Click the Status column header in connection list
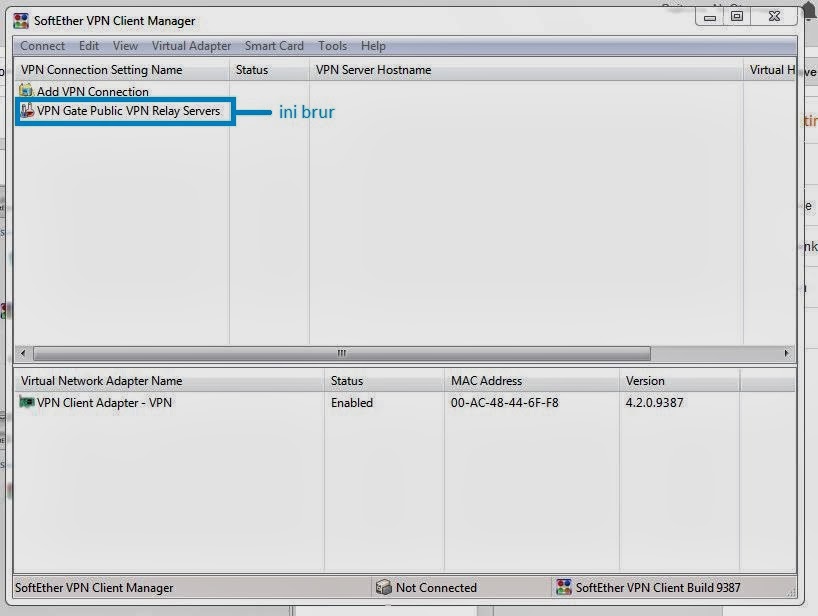The image size is (818, 616). click(x=269, y=70)
